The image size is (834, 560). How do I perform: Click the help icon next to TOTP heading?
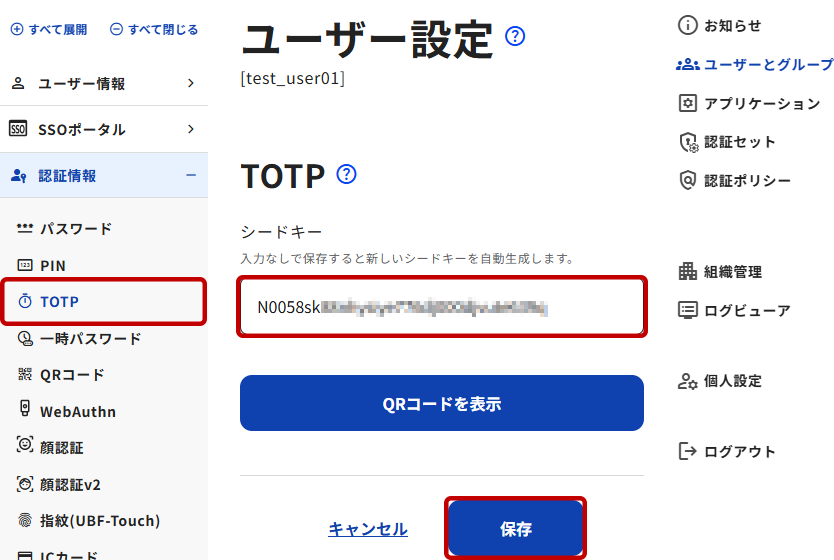347,175
